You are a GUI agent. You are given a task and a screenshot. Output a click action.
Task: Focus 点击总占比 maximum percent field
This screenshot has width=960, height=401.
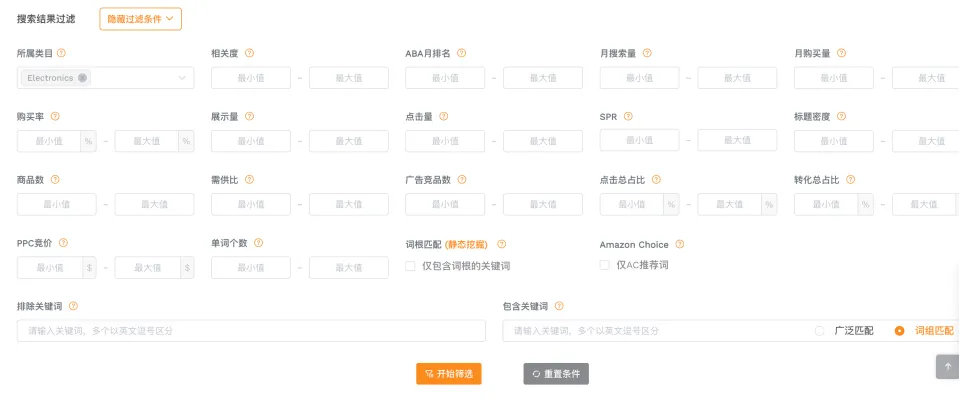[x=730, y=204]
